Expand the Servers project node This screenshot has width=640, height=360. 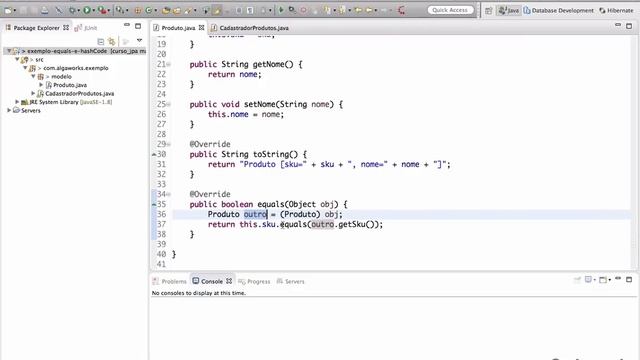point(9,110)
